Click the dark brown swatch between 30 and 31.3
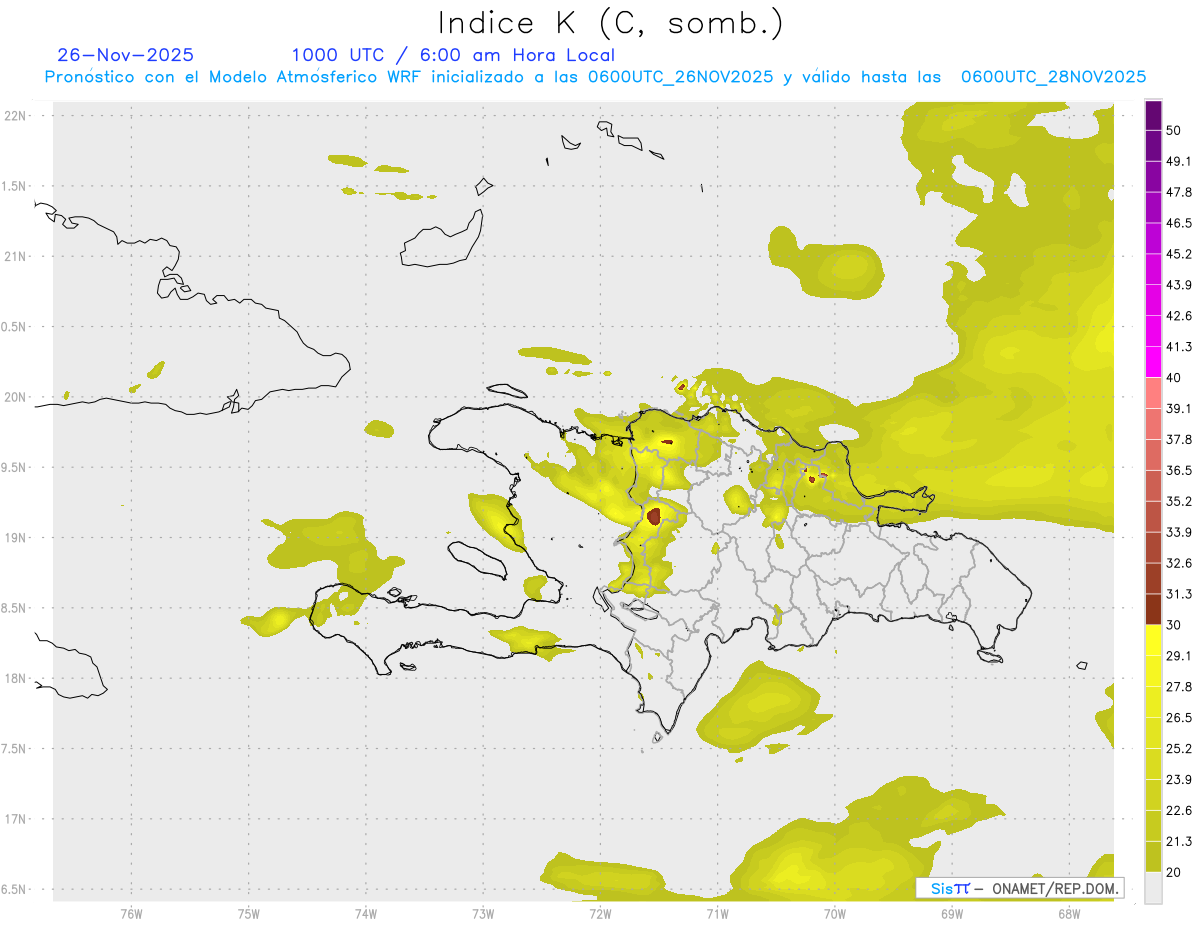The height and width of the screenshot is (927, 1200). tap(1153, 609)
